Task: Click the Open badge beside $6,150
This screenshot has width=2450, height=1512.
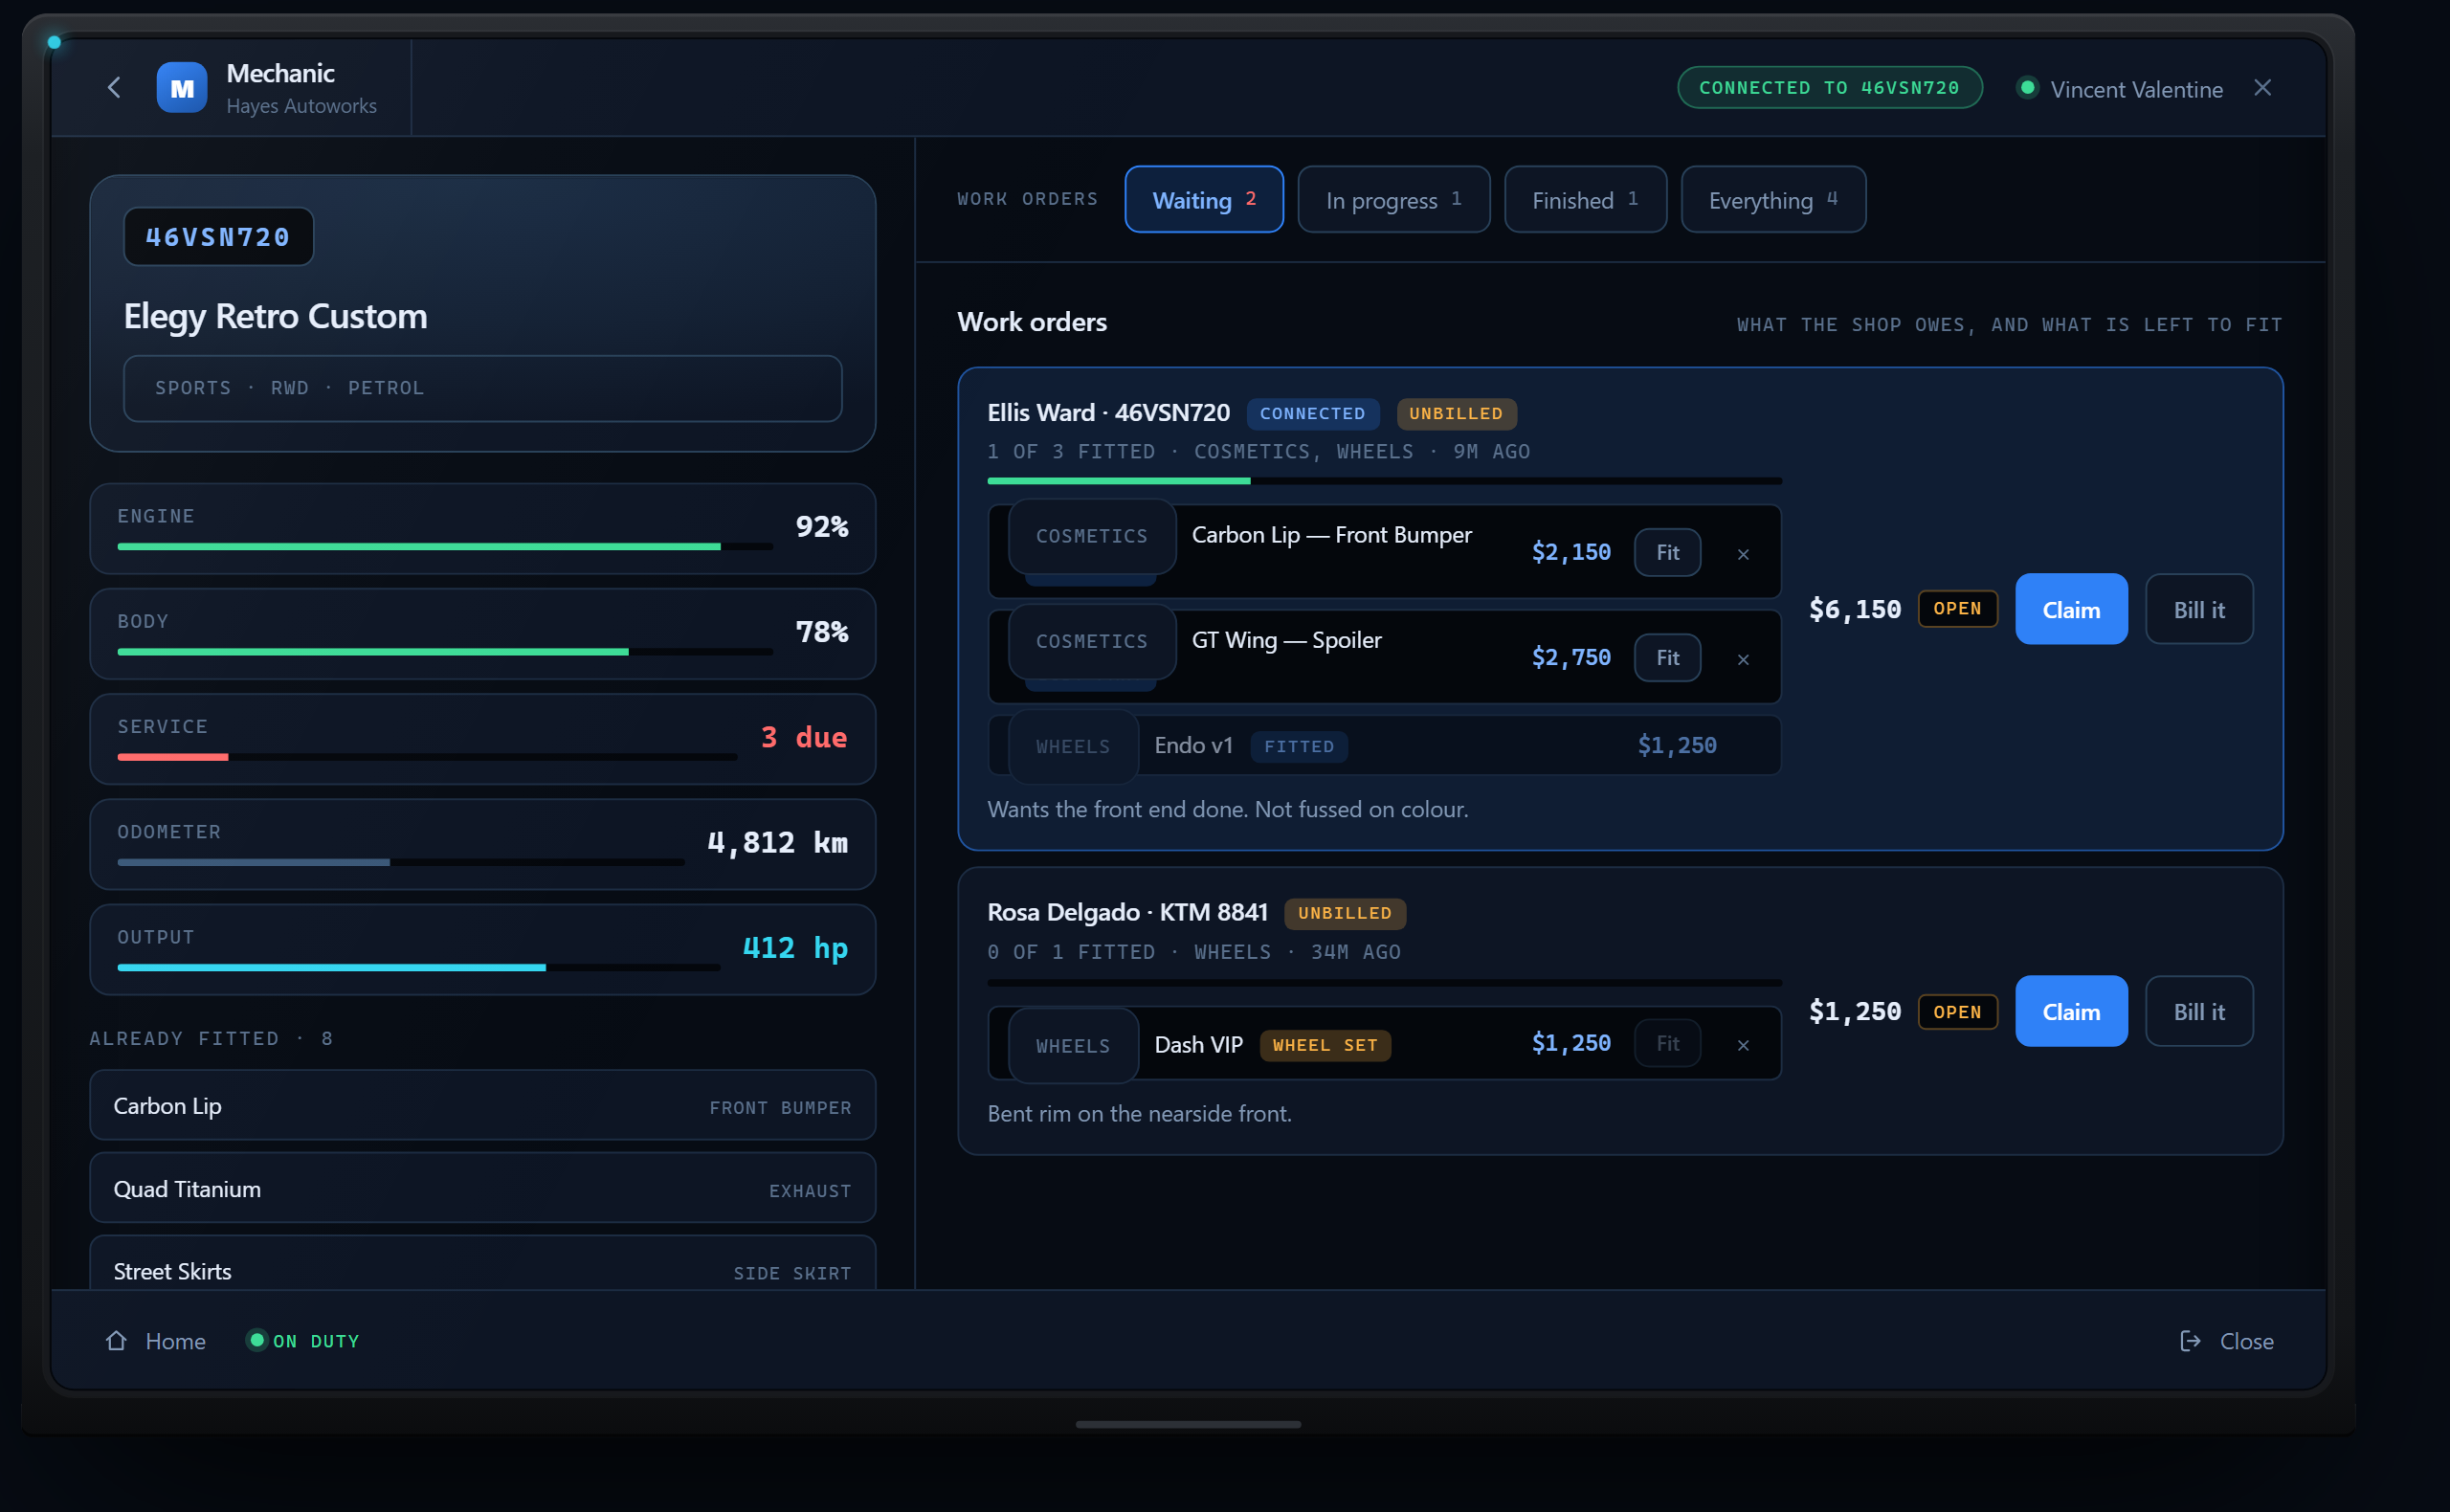Action: tap(1957, 608)
